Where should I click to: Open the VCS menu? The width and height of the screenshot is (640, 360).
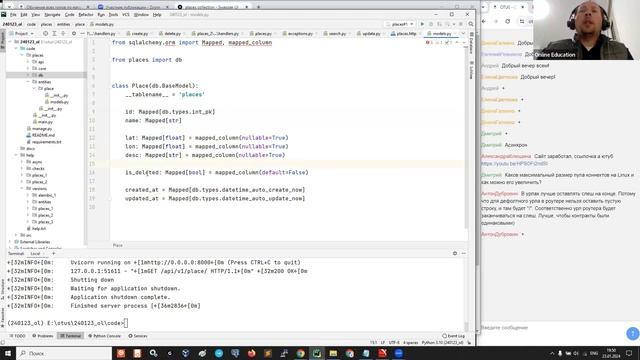(x=126, y=15)
